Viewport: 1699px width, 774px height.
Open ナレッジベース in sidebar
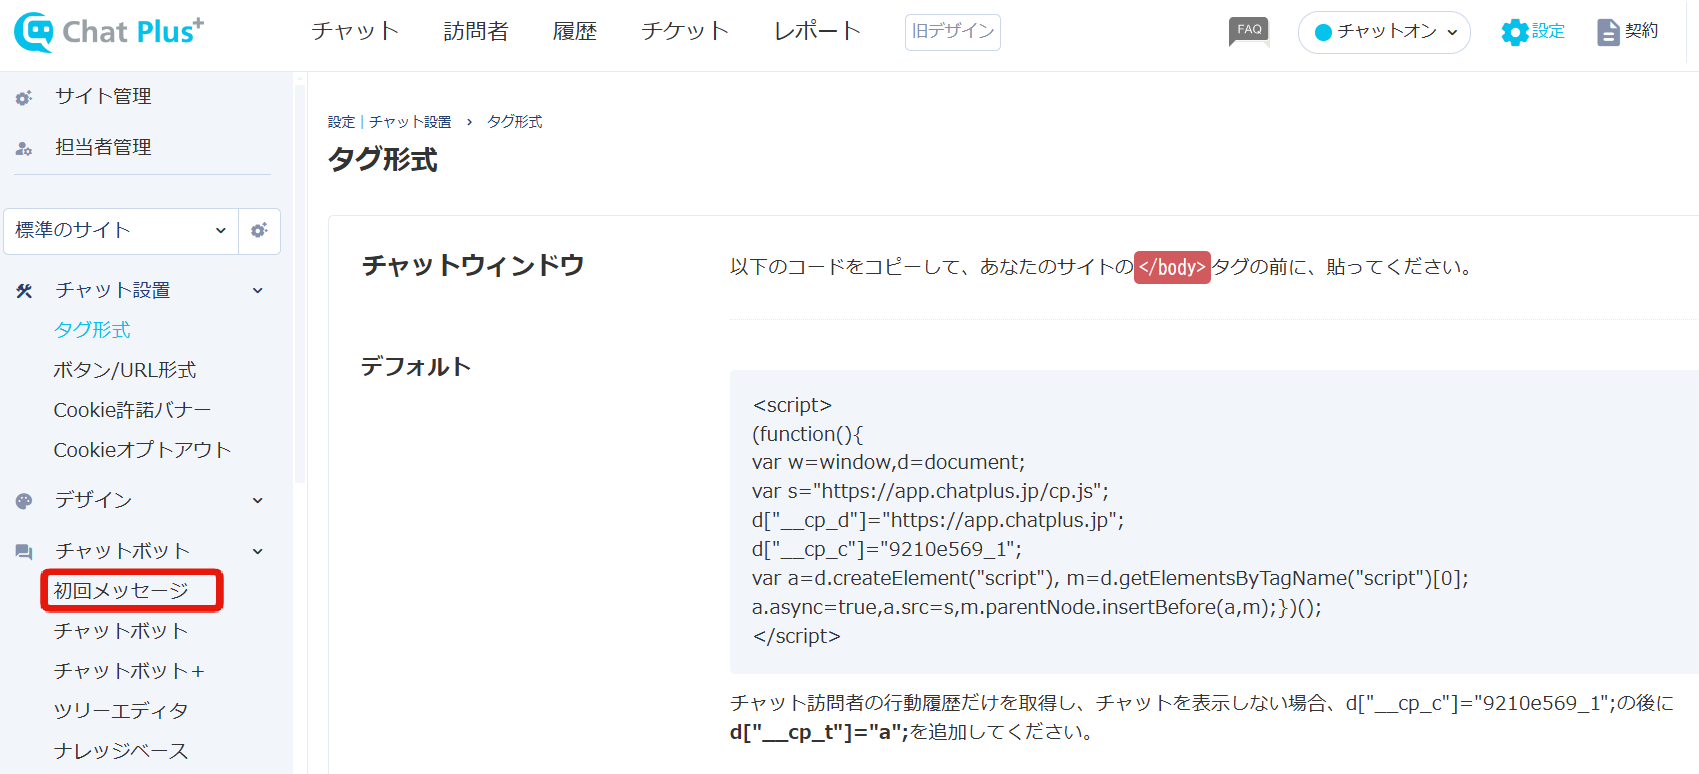(121, 751)
